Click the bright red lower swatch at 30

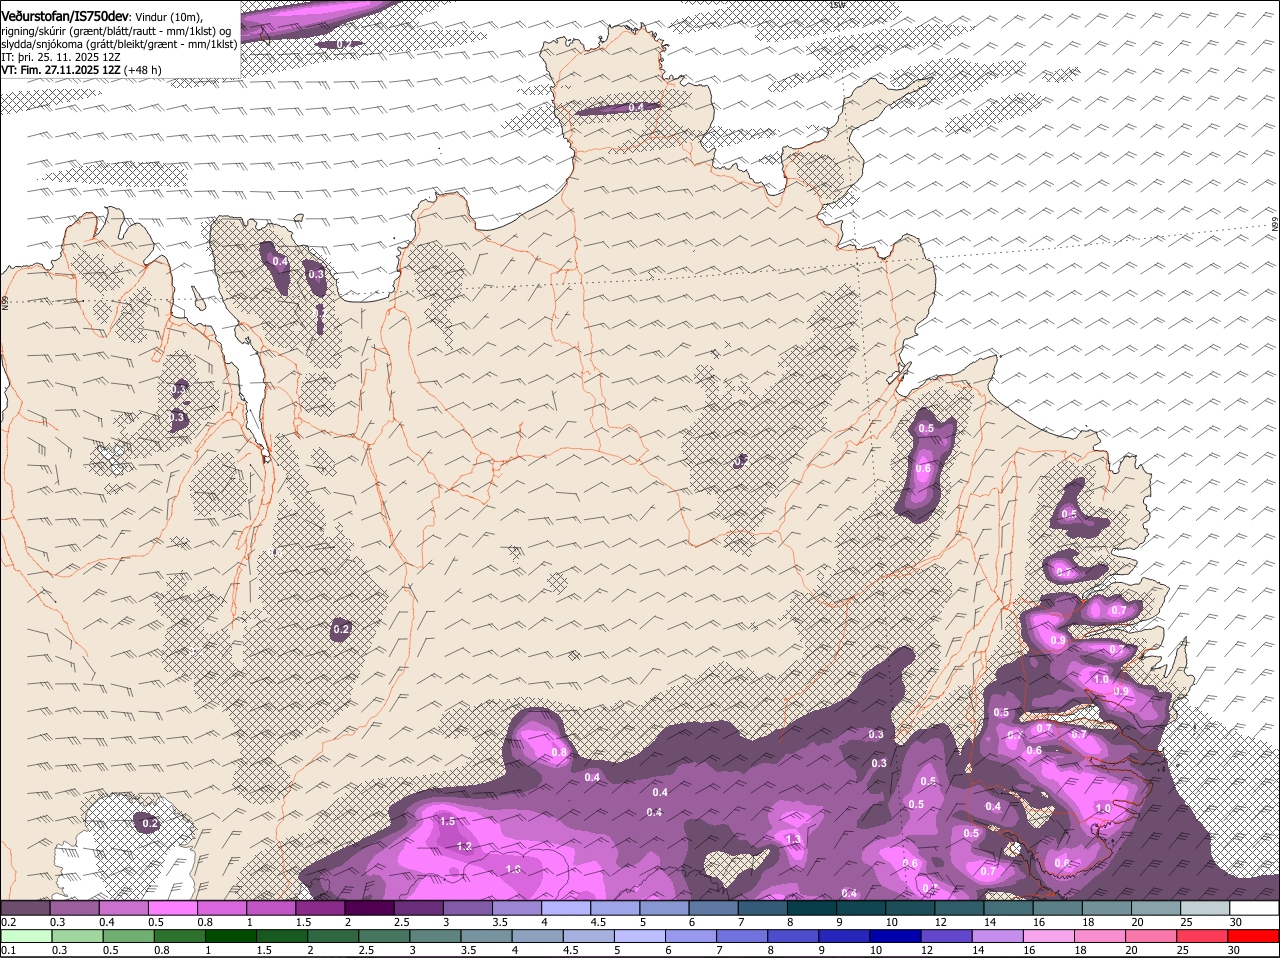coord(1251,936)
